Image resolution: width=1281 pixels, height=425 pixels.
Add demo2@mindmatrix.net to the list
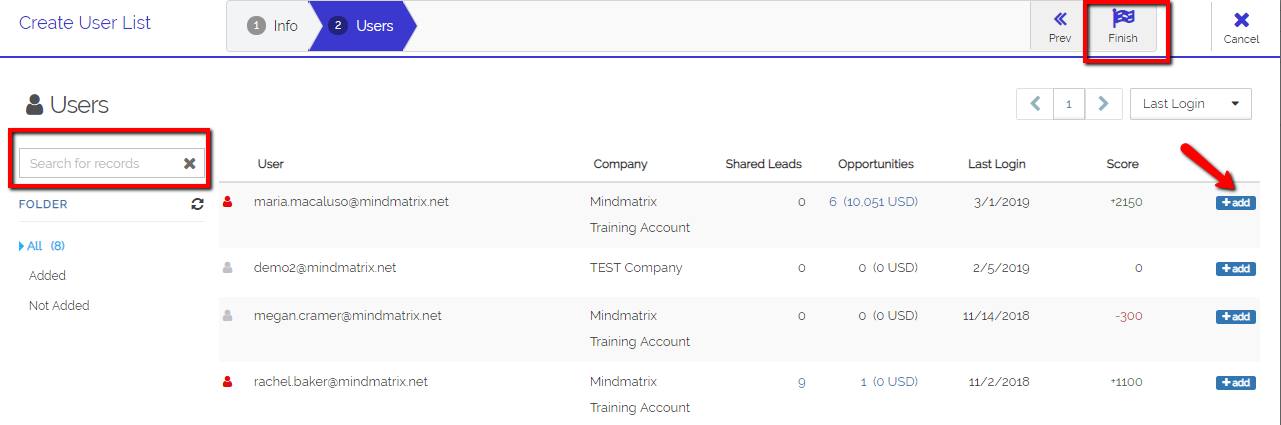click(x=1236, y=269)
